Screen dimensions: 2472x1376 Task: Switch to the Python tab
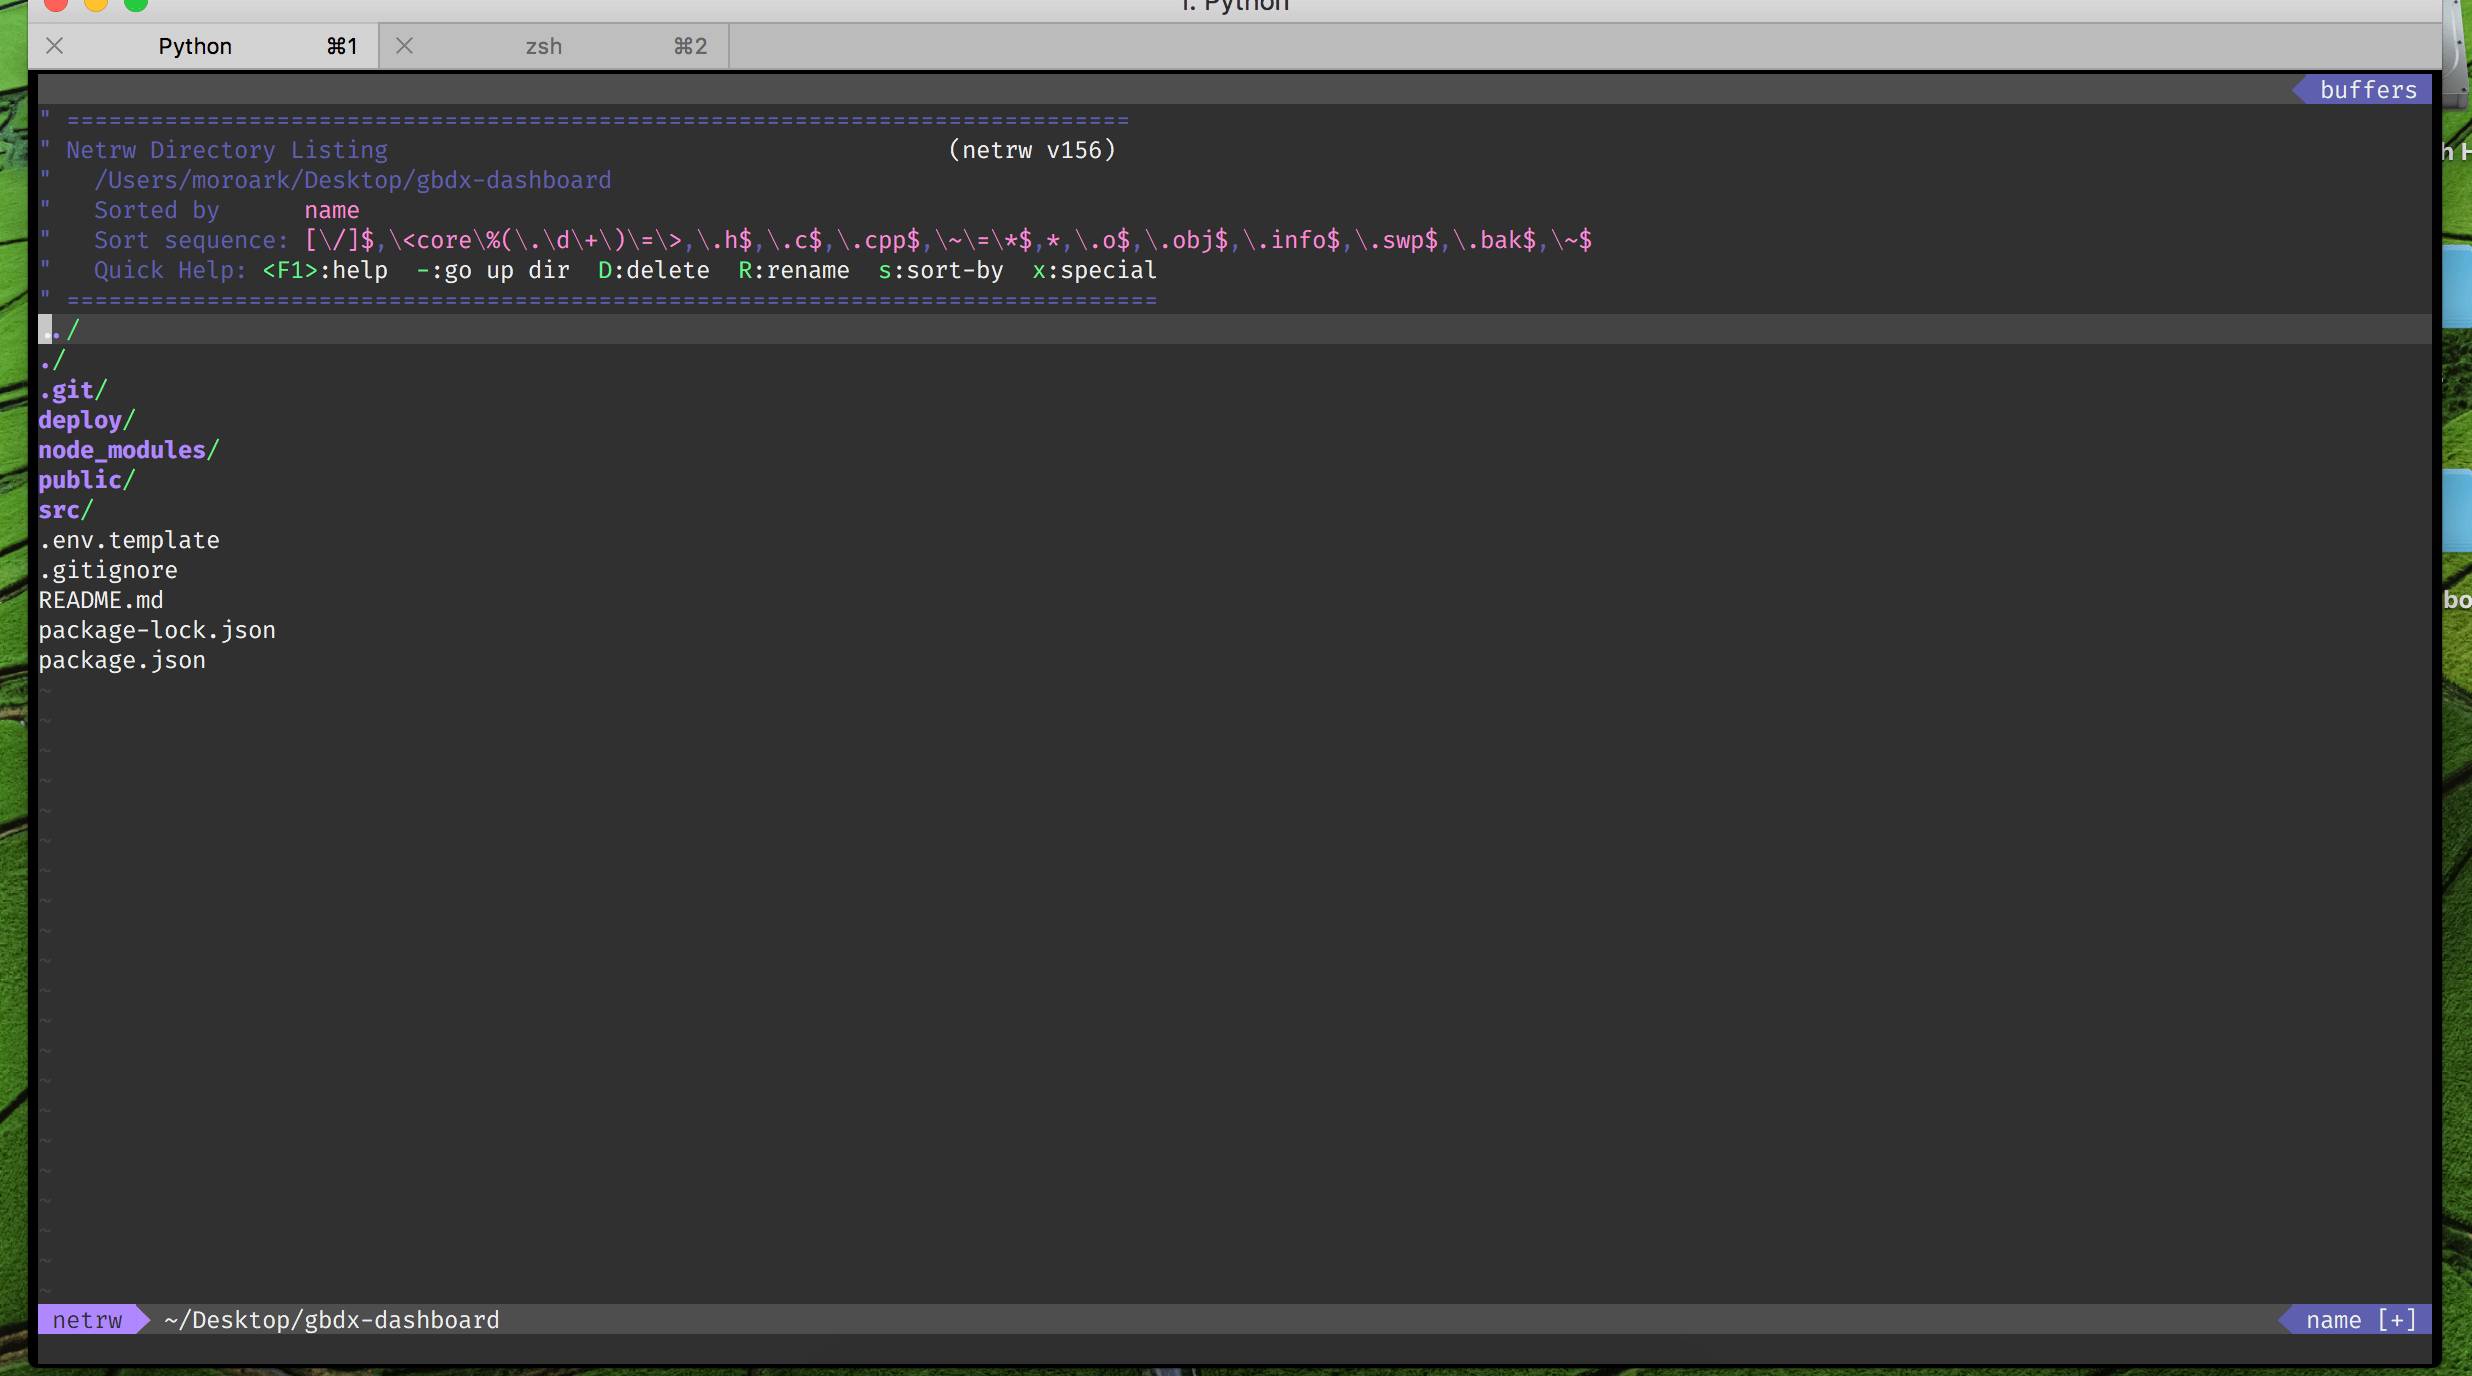tap(196, 46)
